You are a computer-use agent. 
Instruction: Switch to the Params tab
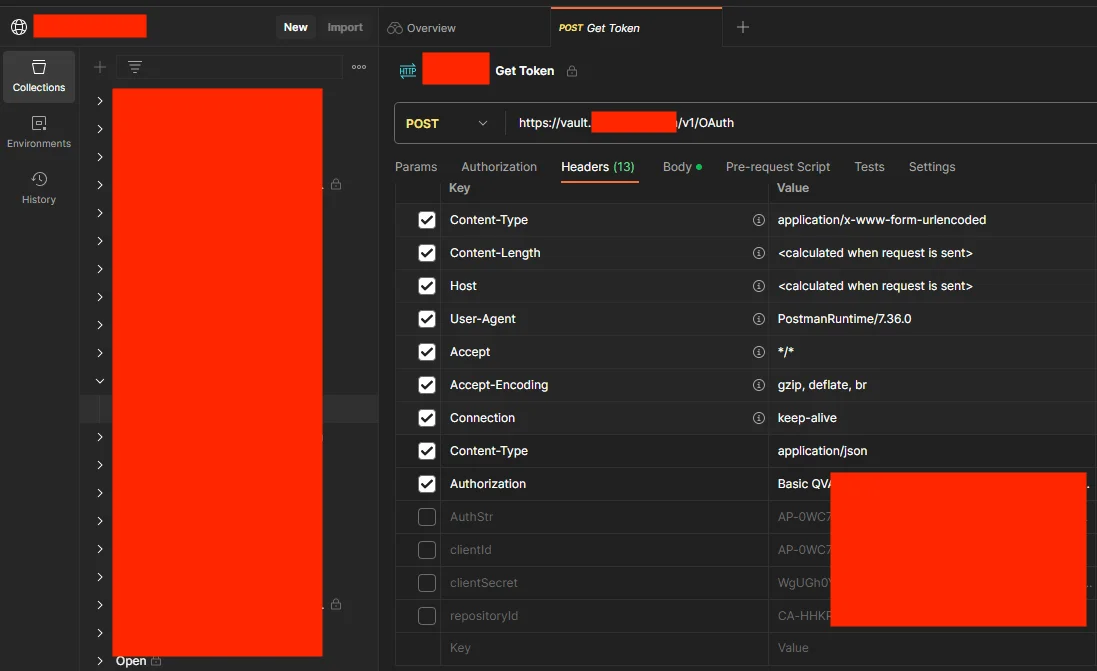[416, 167]
